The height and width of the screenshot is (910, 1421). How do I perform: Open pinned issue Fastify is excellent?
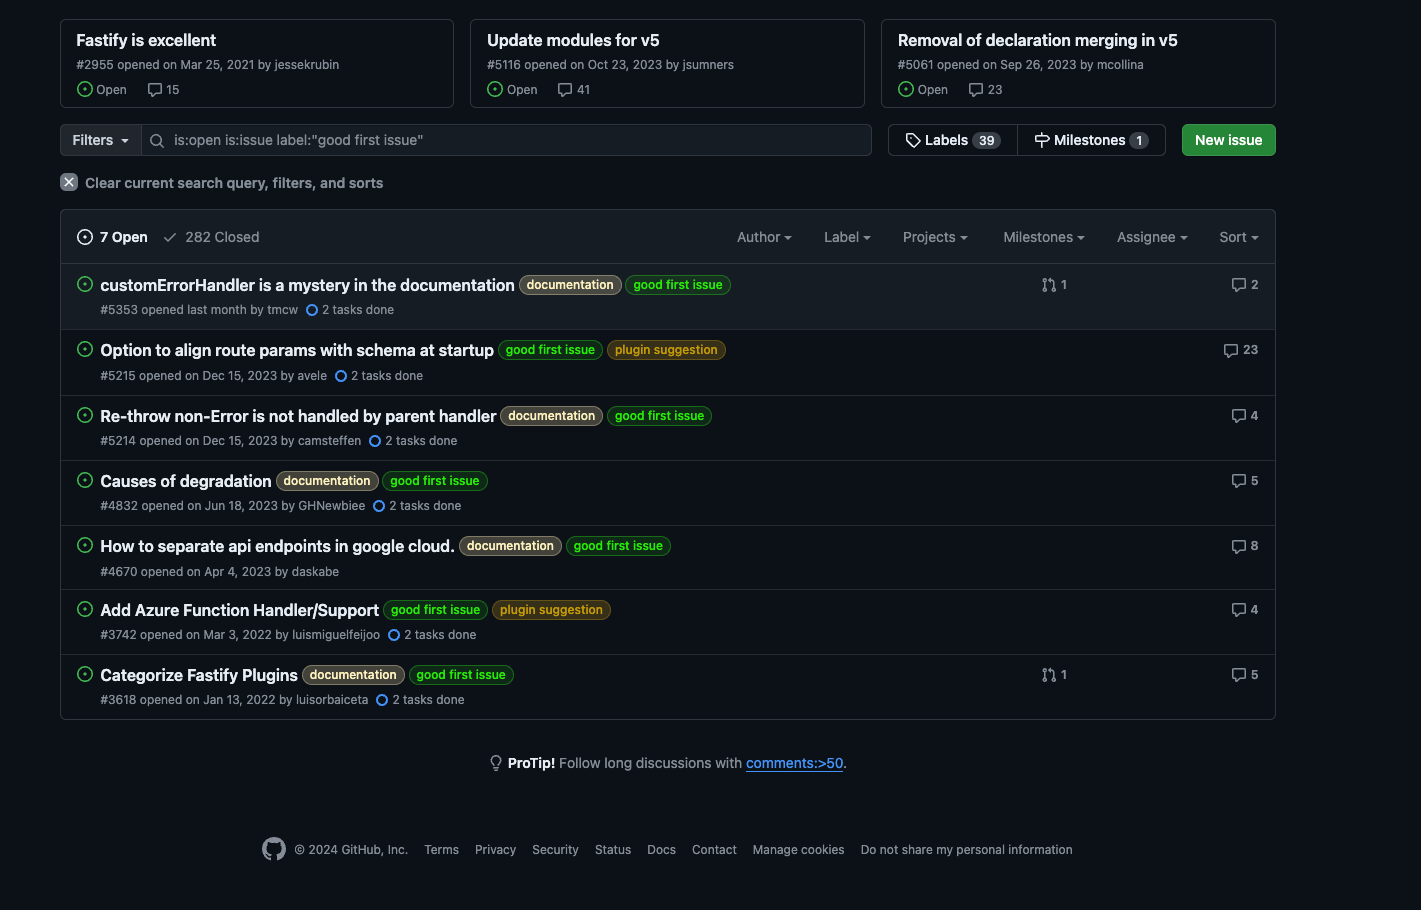(x=146, y=40)
